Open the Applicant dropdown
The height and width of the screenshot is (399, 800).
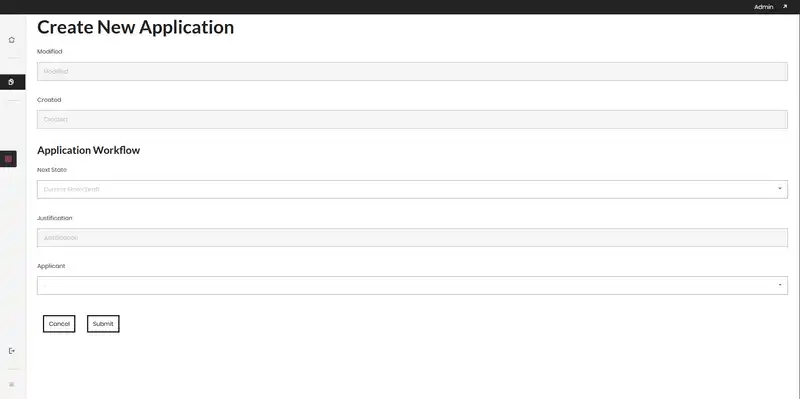point(412,285)
